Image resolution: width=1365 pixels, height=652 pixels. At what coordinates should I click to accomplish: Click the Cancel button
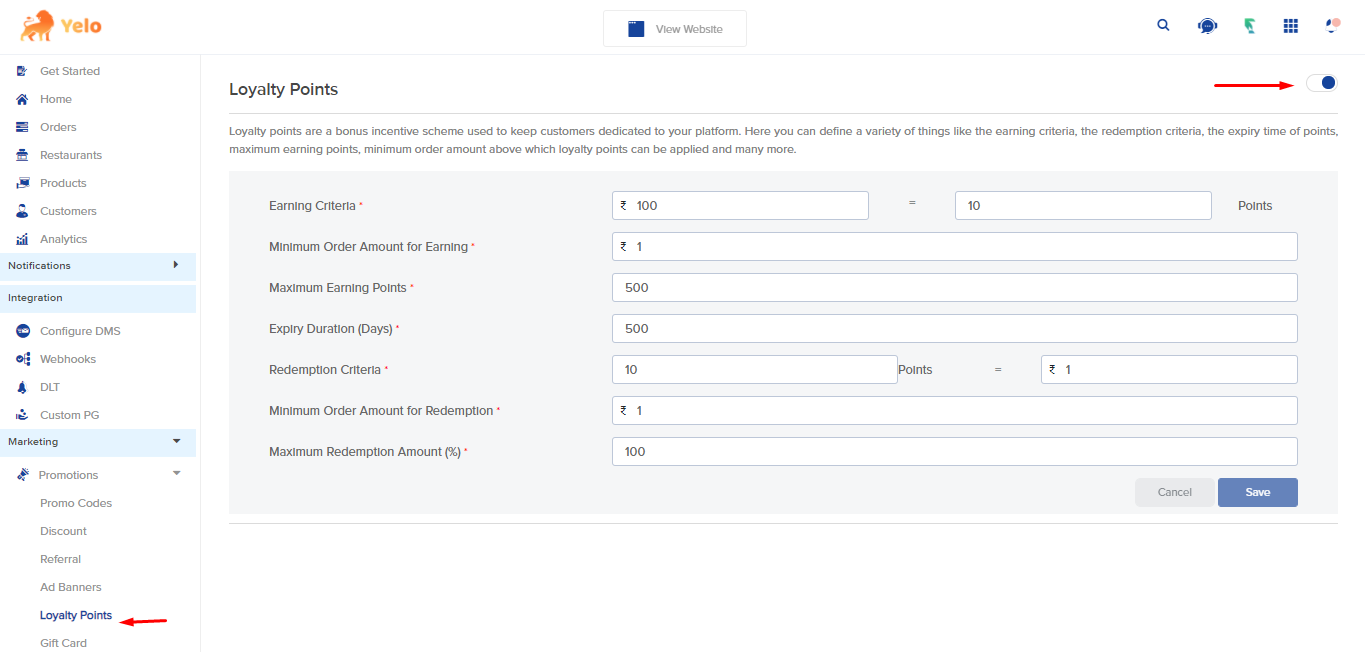click(x=1175, y=492)
